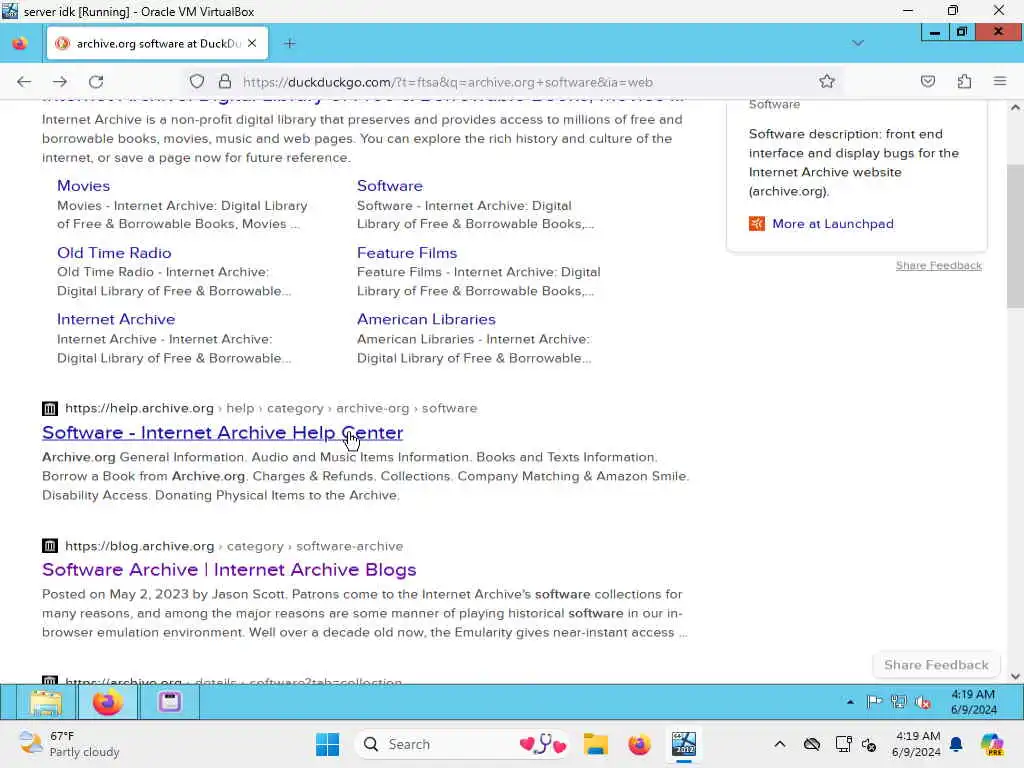Click the Launchpad orange icon

pos(757,224)
